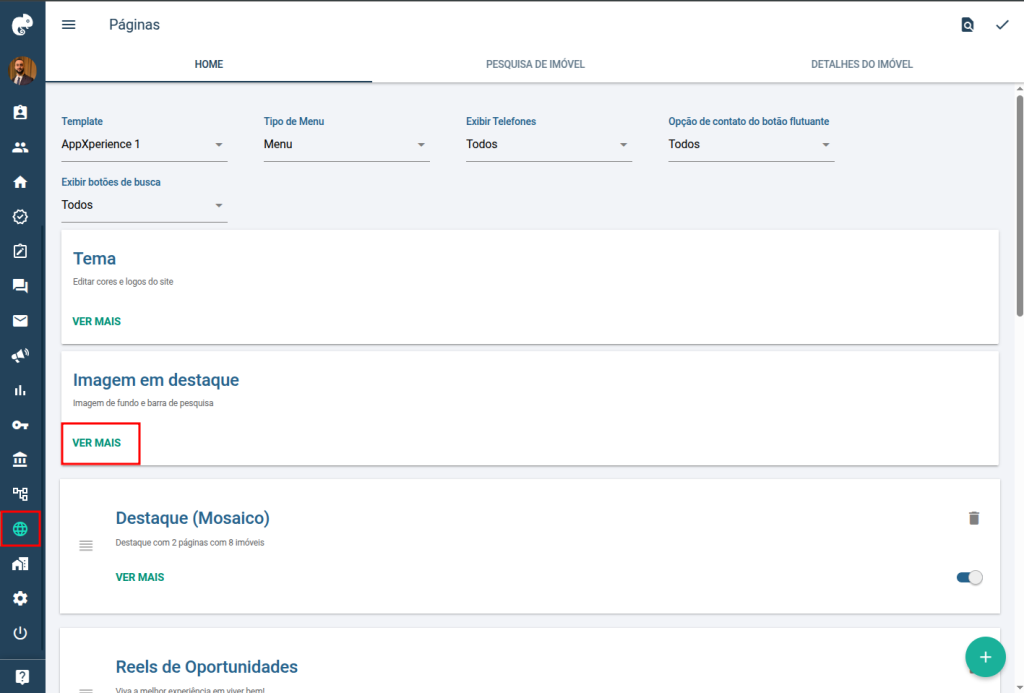The image size is (1024, 693).
Task: Open the key sidebar icon
Action: [20, 425]
